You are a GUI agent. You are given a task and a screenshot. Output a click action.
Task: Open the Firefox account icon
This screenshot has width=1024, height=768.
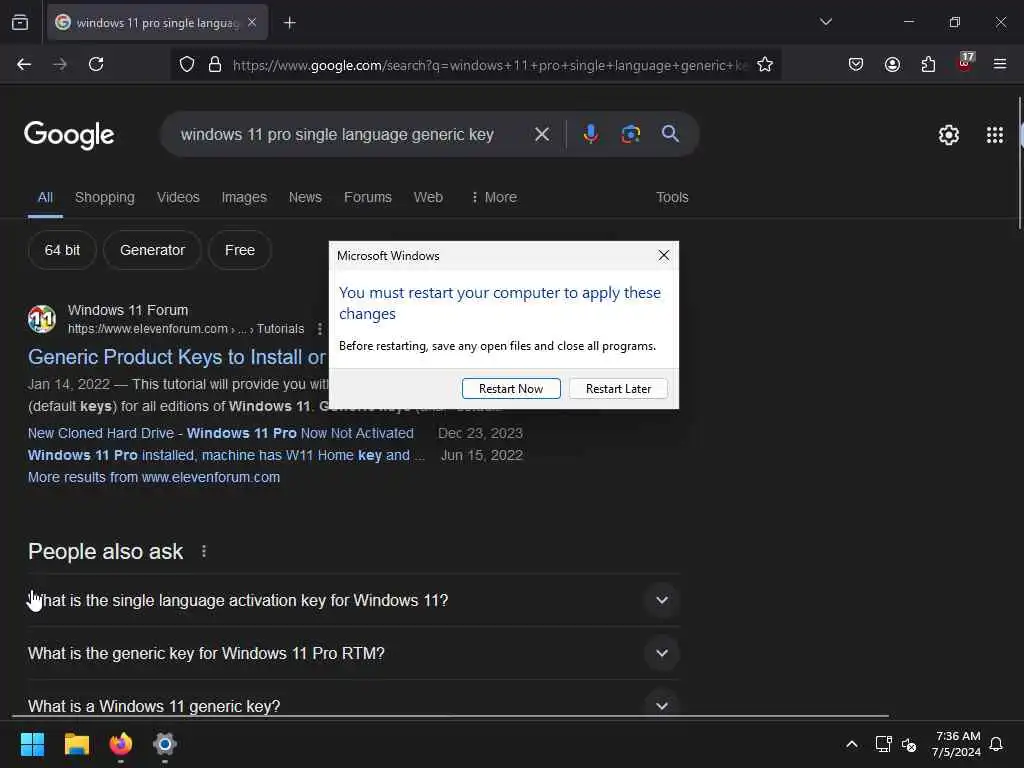pos(892,64)
